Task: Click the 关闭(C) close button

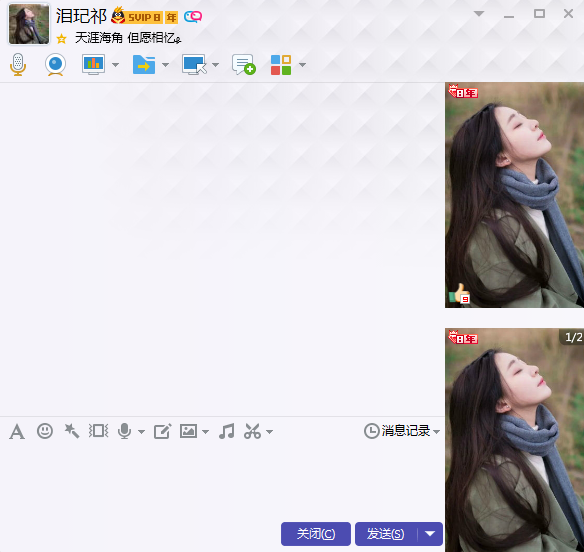Action: pyautogui.click(x=316, y=534)
